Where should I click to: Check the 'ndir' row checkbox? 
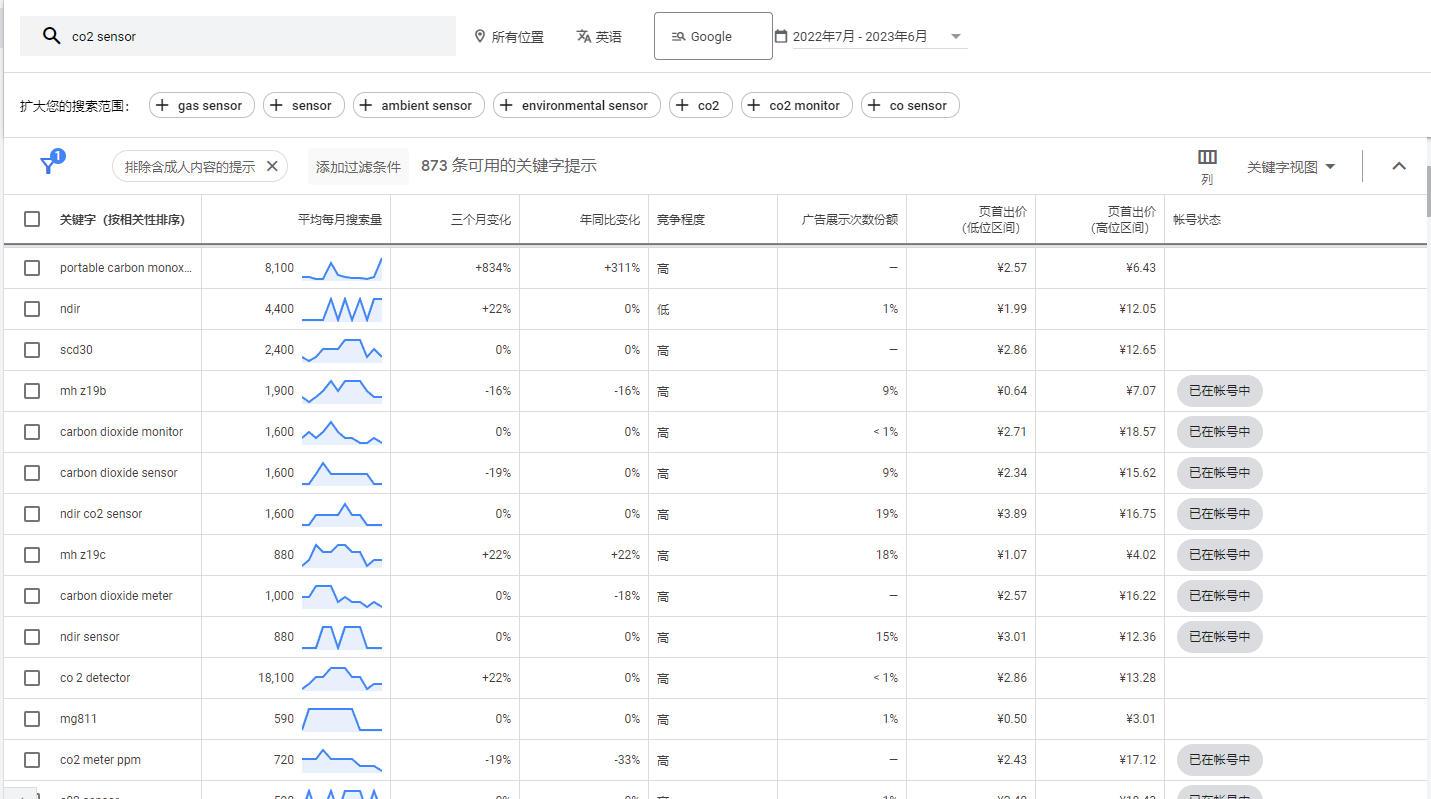click(x=32, y=309)
